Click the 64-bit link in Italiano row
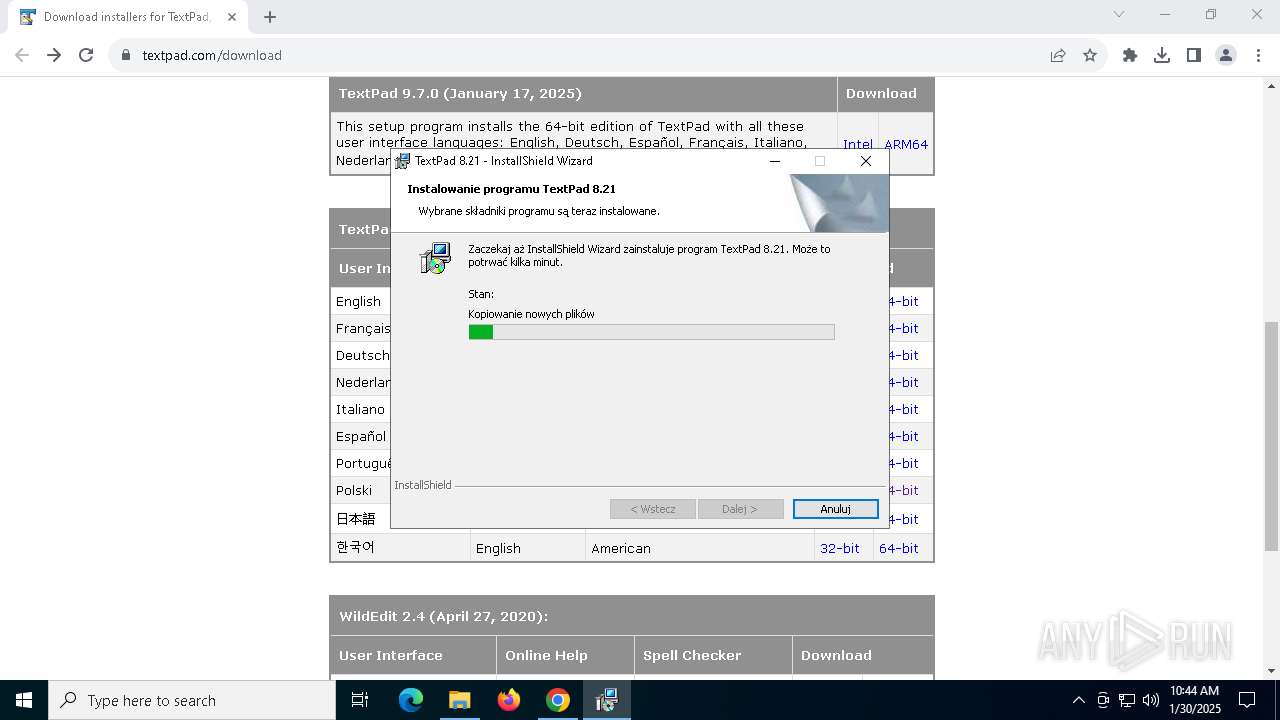 pyautogui.click(x=903, y=409)
